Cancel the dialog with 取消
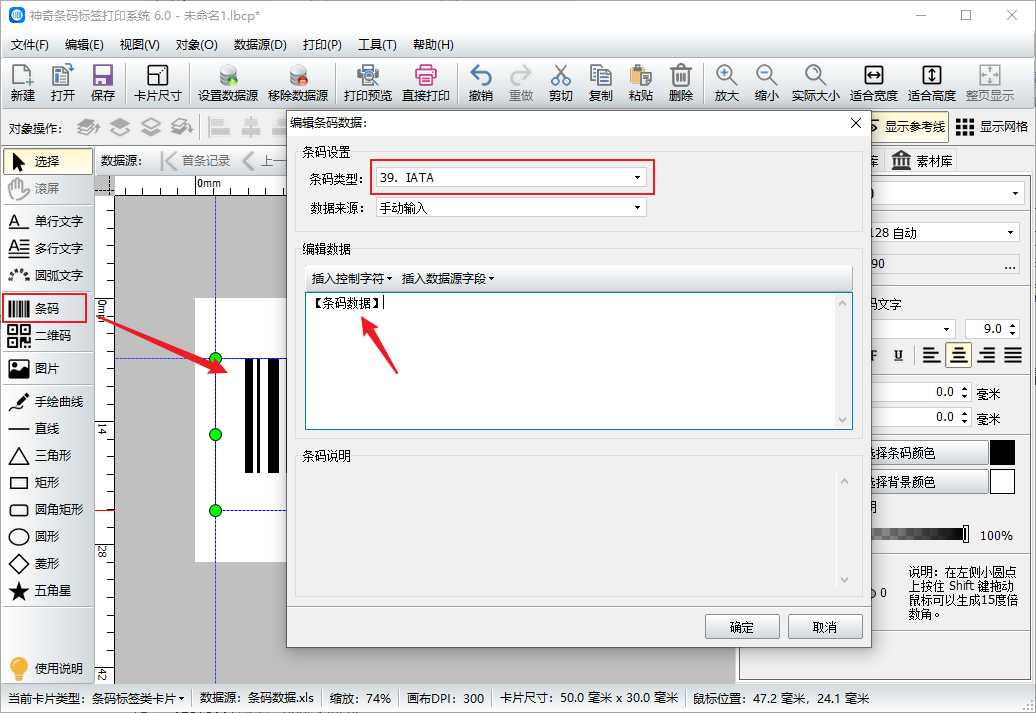1036x713 pixels. [x=825, y=626]
